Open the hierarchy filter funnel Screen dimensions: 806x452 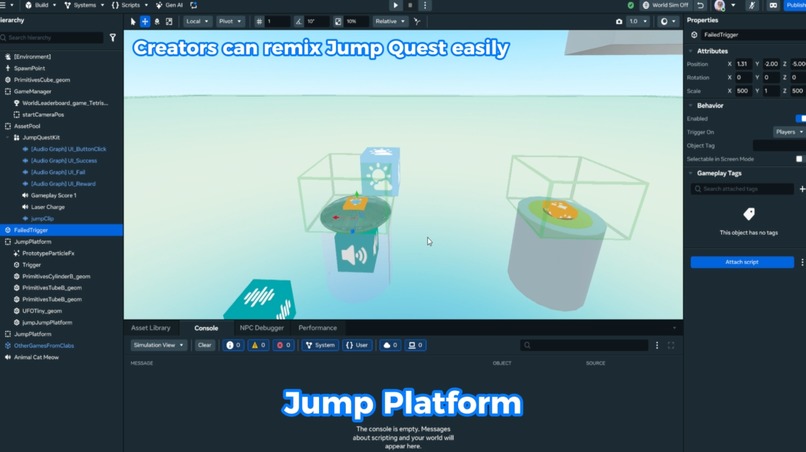tap(113, 38)
